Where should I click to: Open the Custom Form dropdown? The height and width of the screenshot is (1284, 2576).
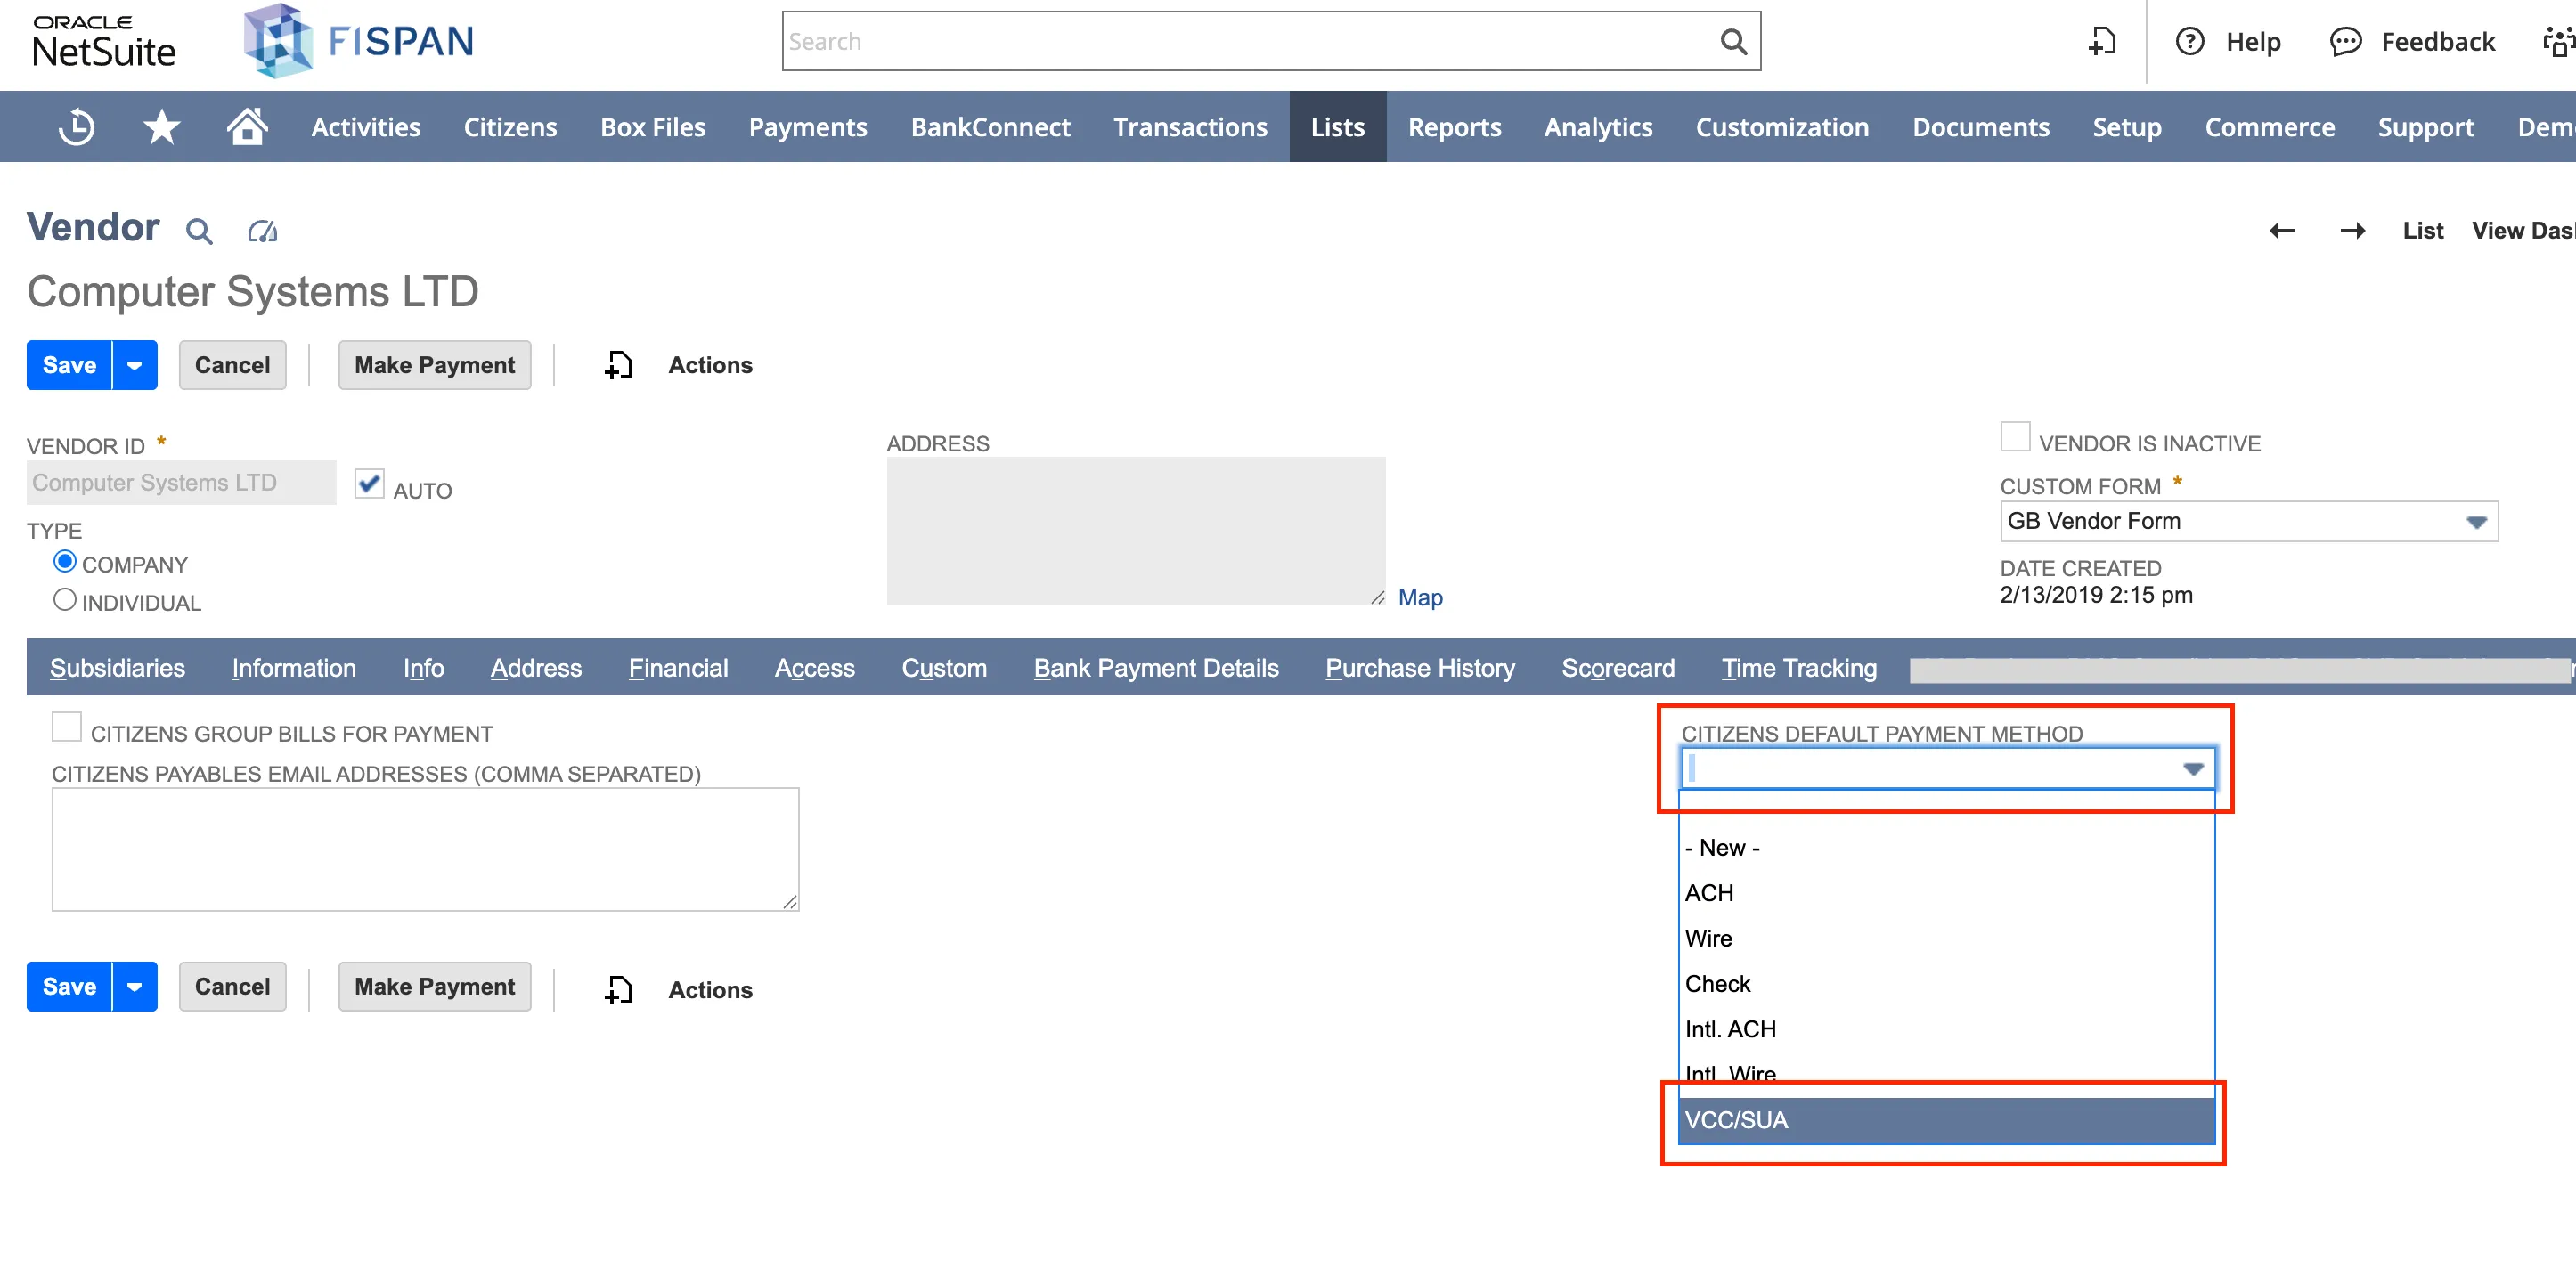2249,522
